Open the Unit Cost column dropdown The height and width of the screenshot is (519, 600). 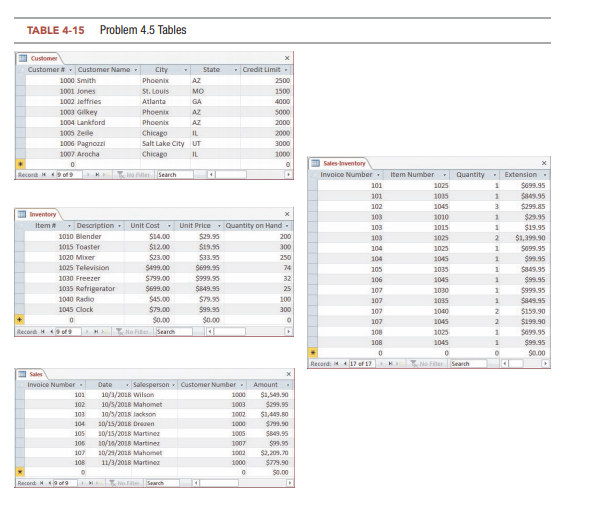click(x=169, y=226)
